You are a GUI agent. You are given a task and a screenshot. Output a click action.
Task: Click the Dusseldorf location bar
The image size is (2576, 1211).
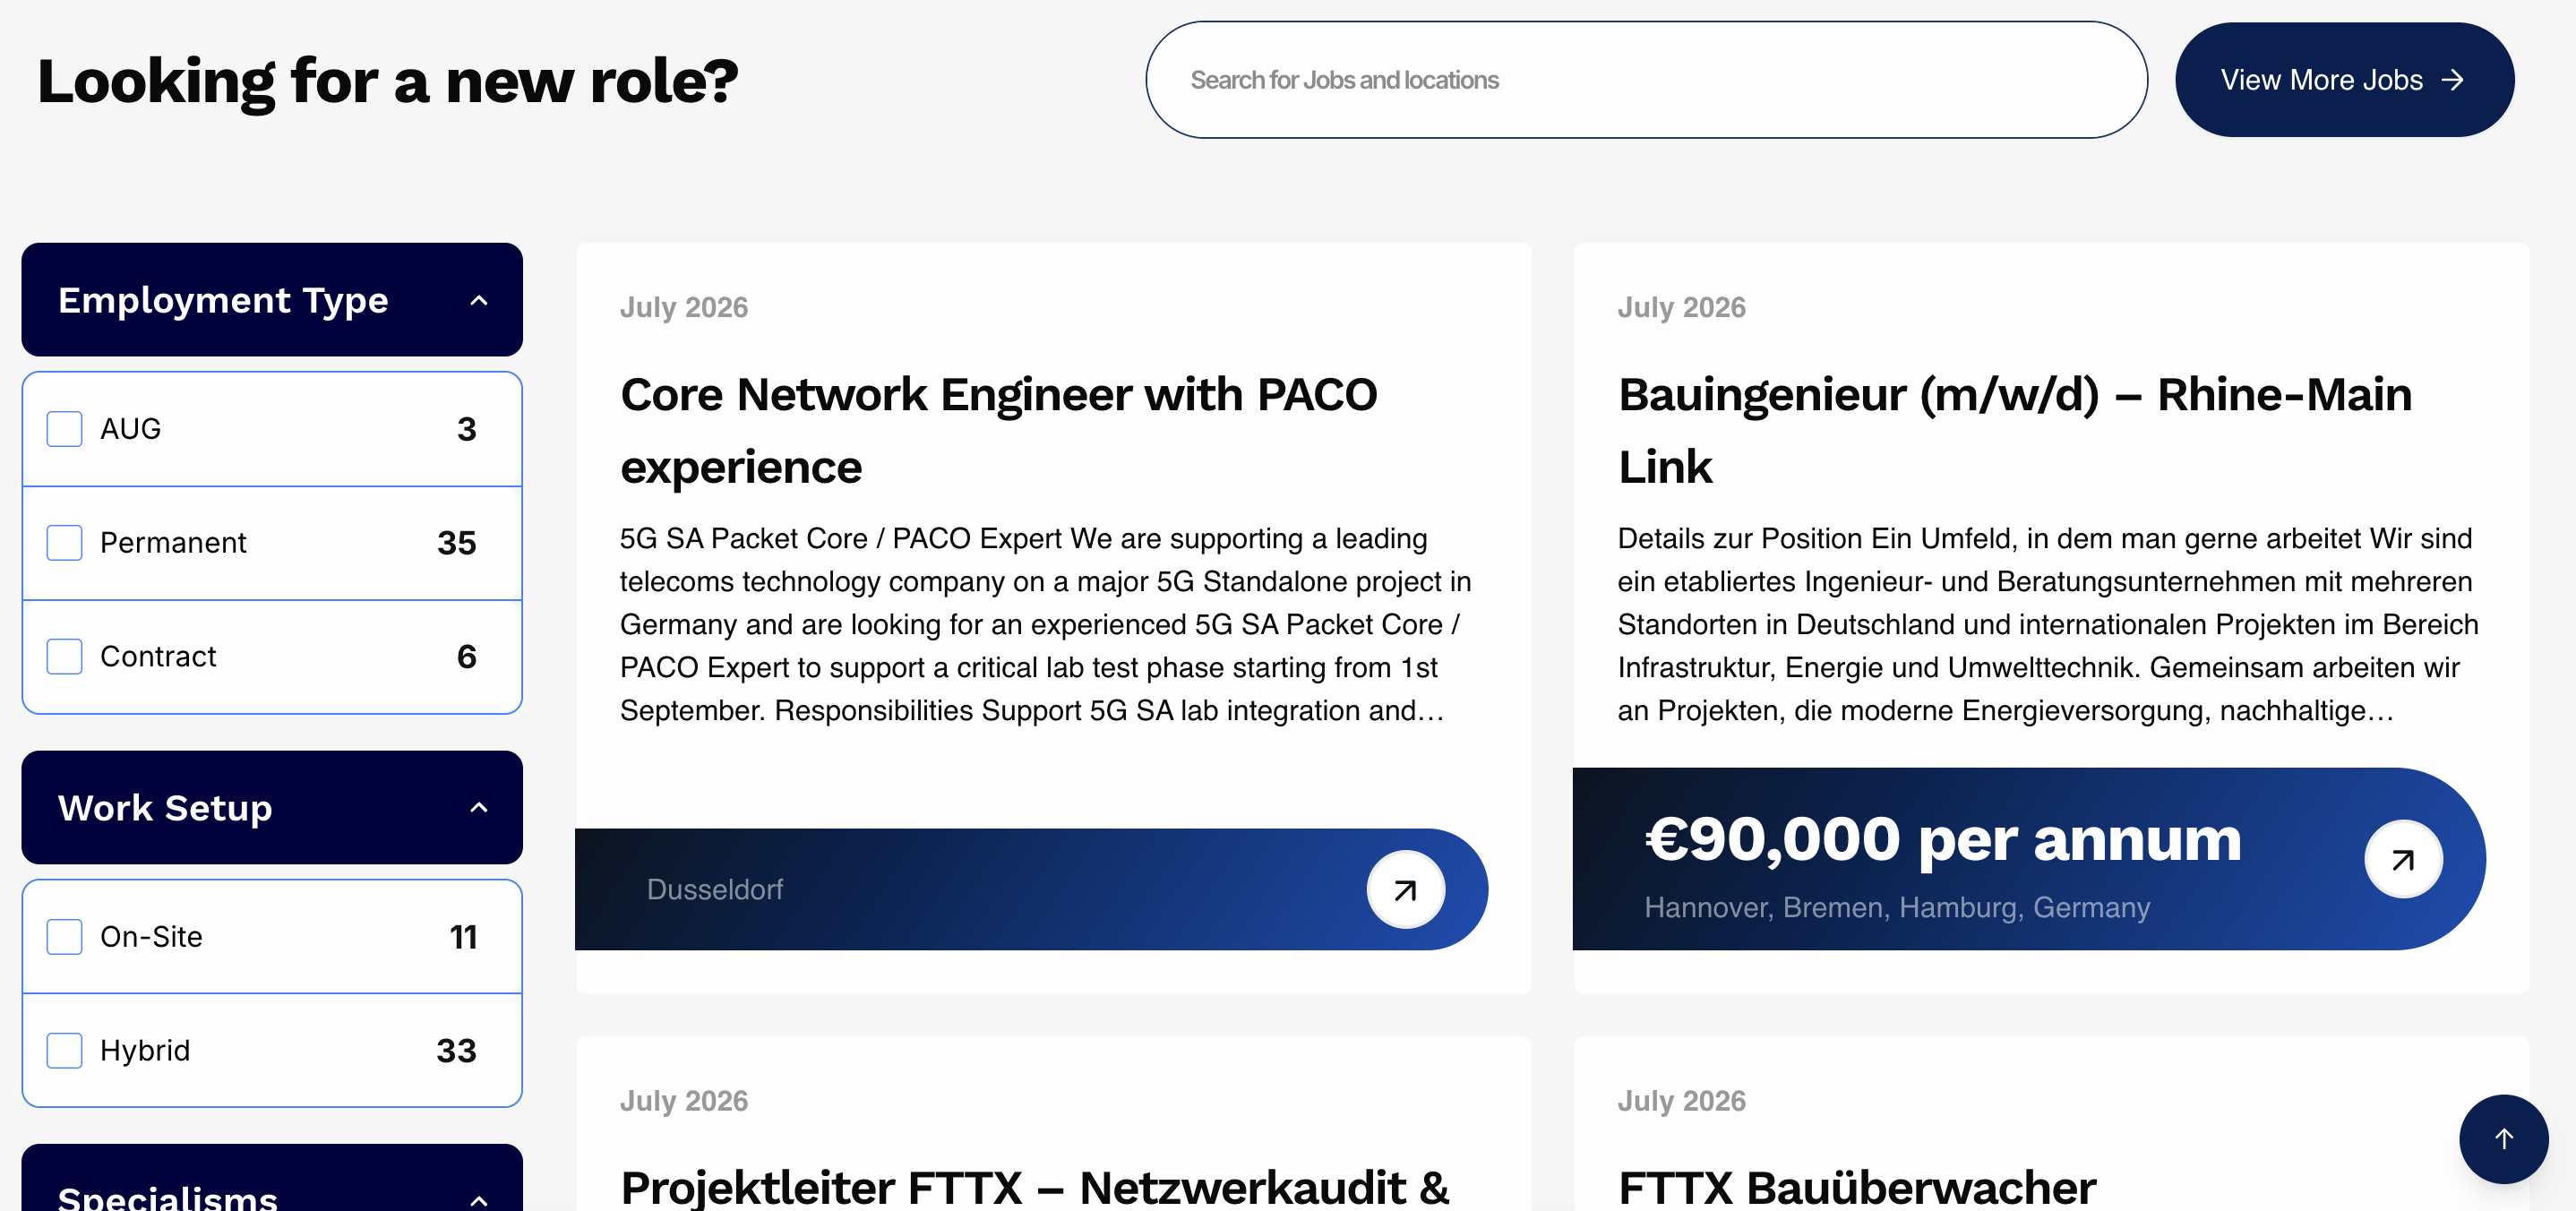click(x=1030, y=889)
